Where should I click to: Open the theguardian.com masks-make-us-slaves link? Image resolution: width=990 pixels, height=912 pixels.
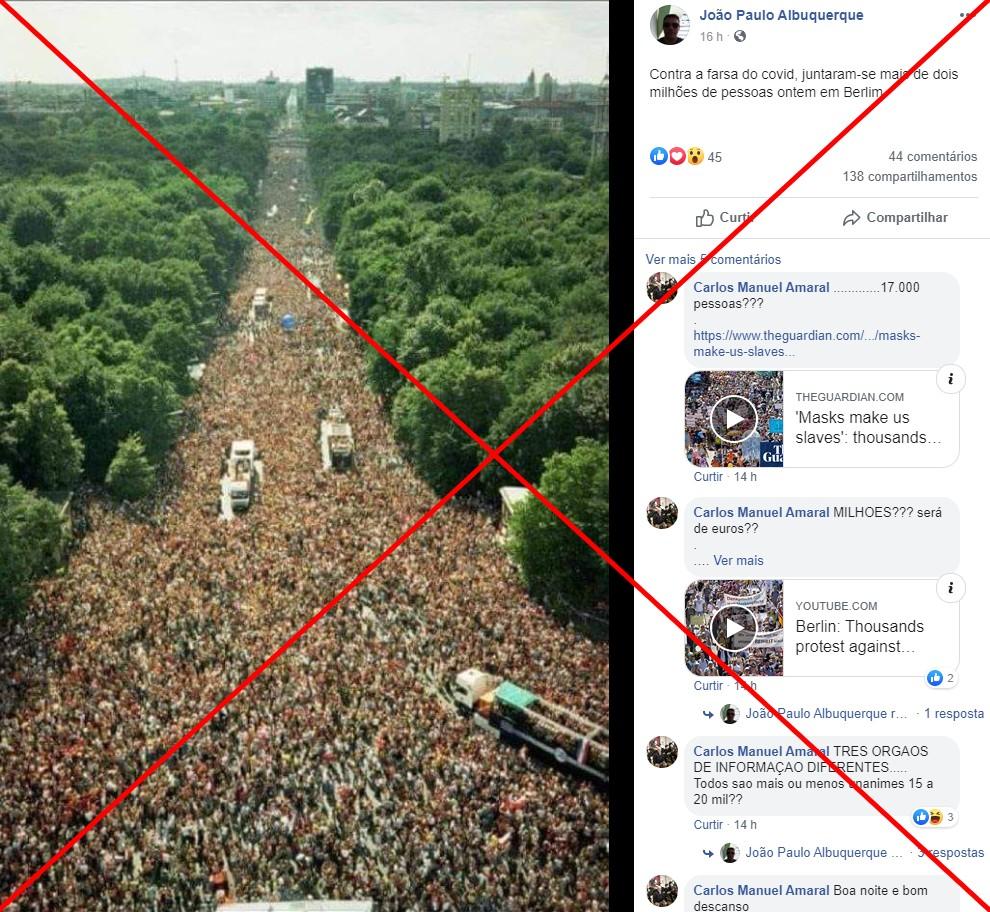tap(806, 344)
